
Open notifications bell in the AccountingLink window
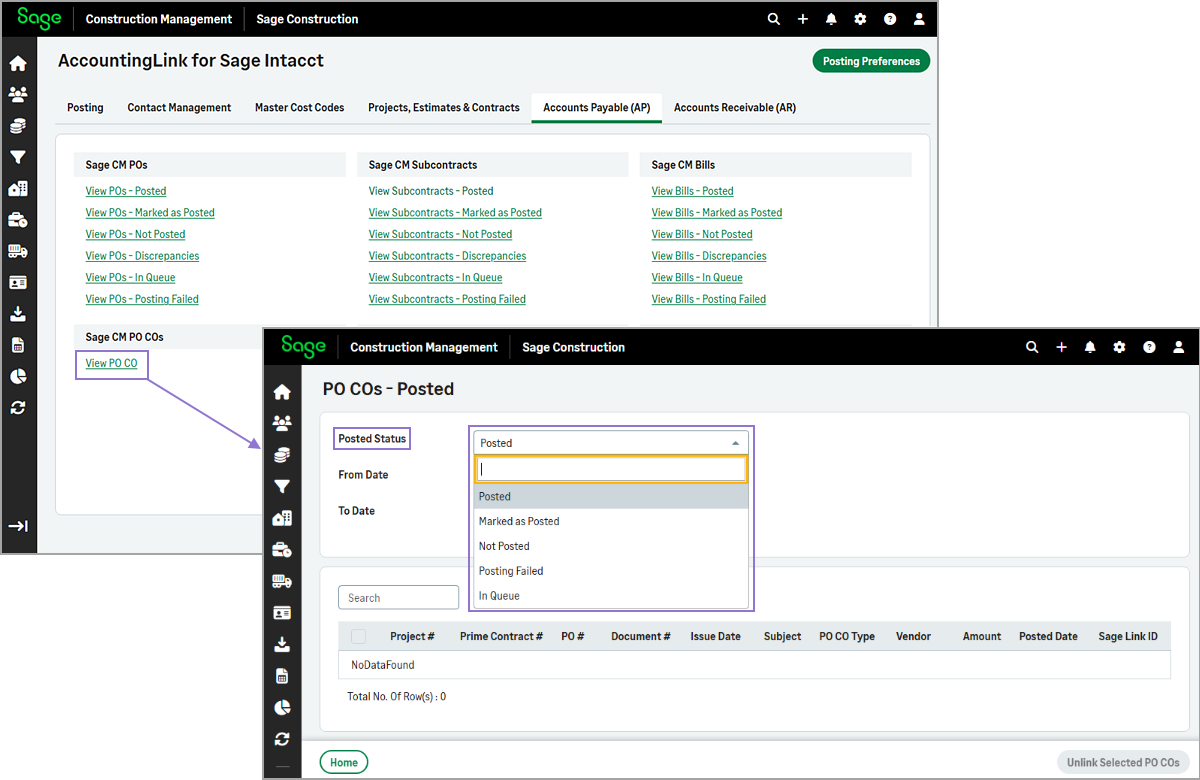click(x=831, y=19)
